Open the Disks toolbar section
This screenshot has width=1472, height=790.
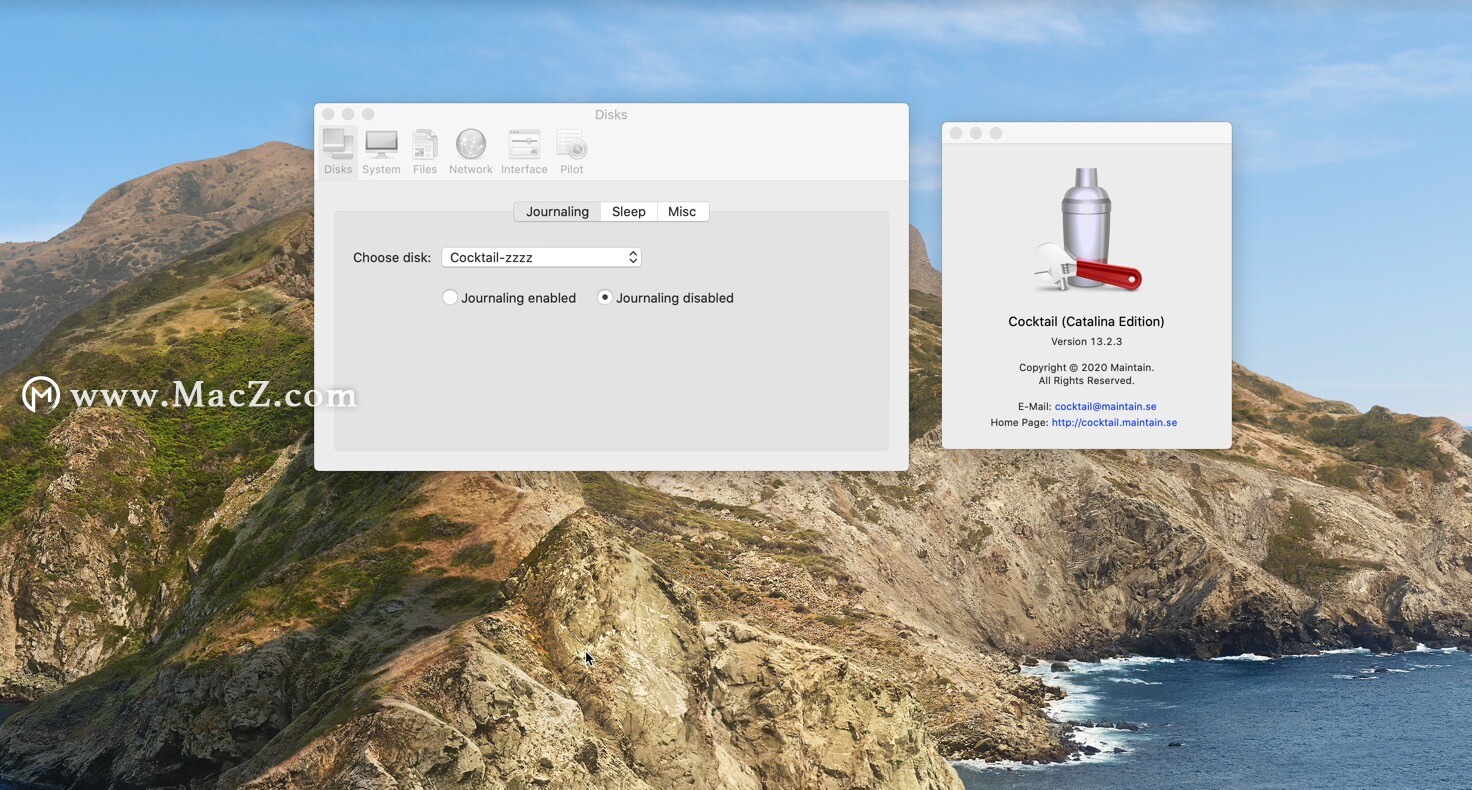point(338,151)
